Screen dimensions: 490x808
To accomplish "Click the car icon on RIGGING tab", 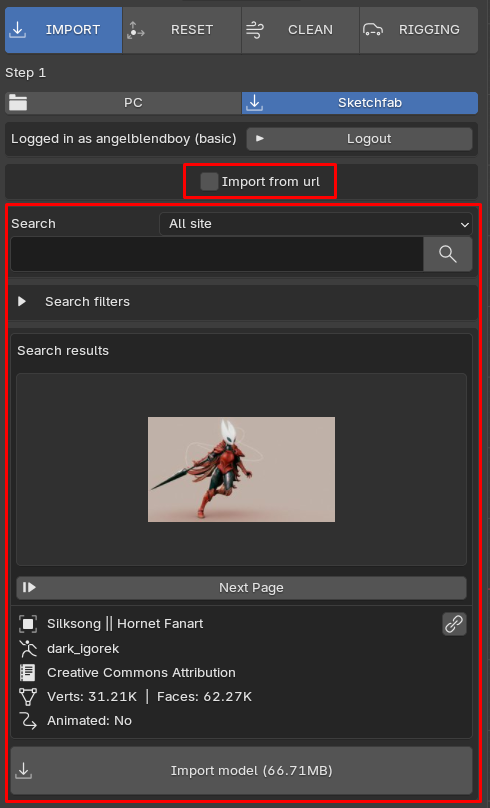I will pyautogui.click(x=373, y=30).
